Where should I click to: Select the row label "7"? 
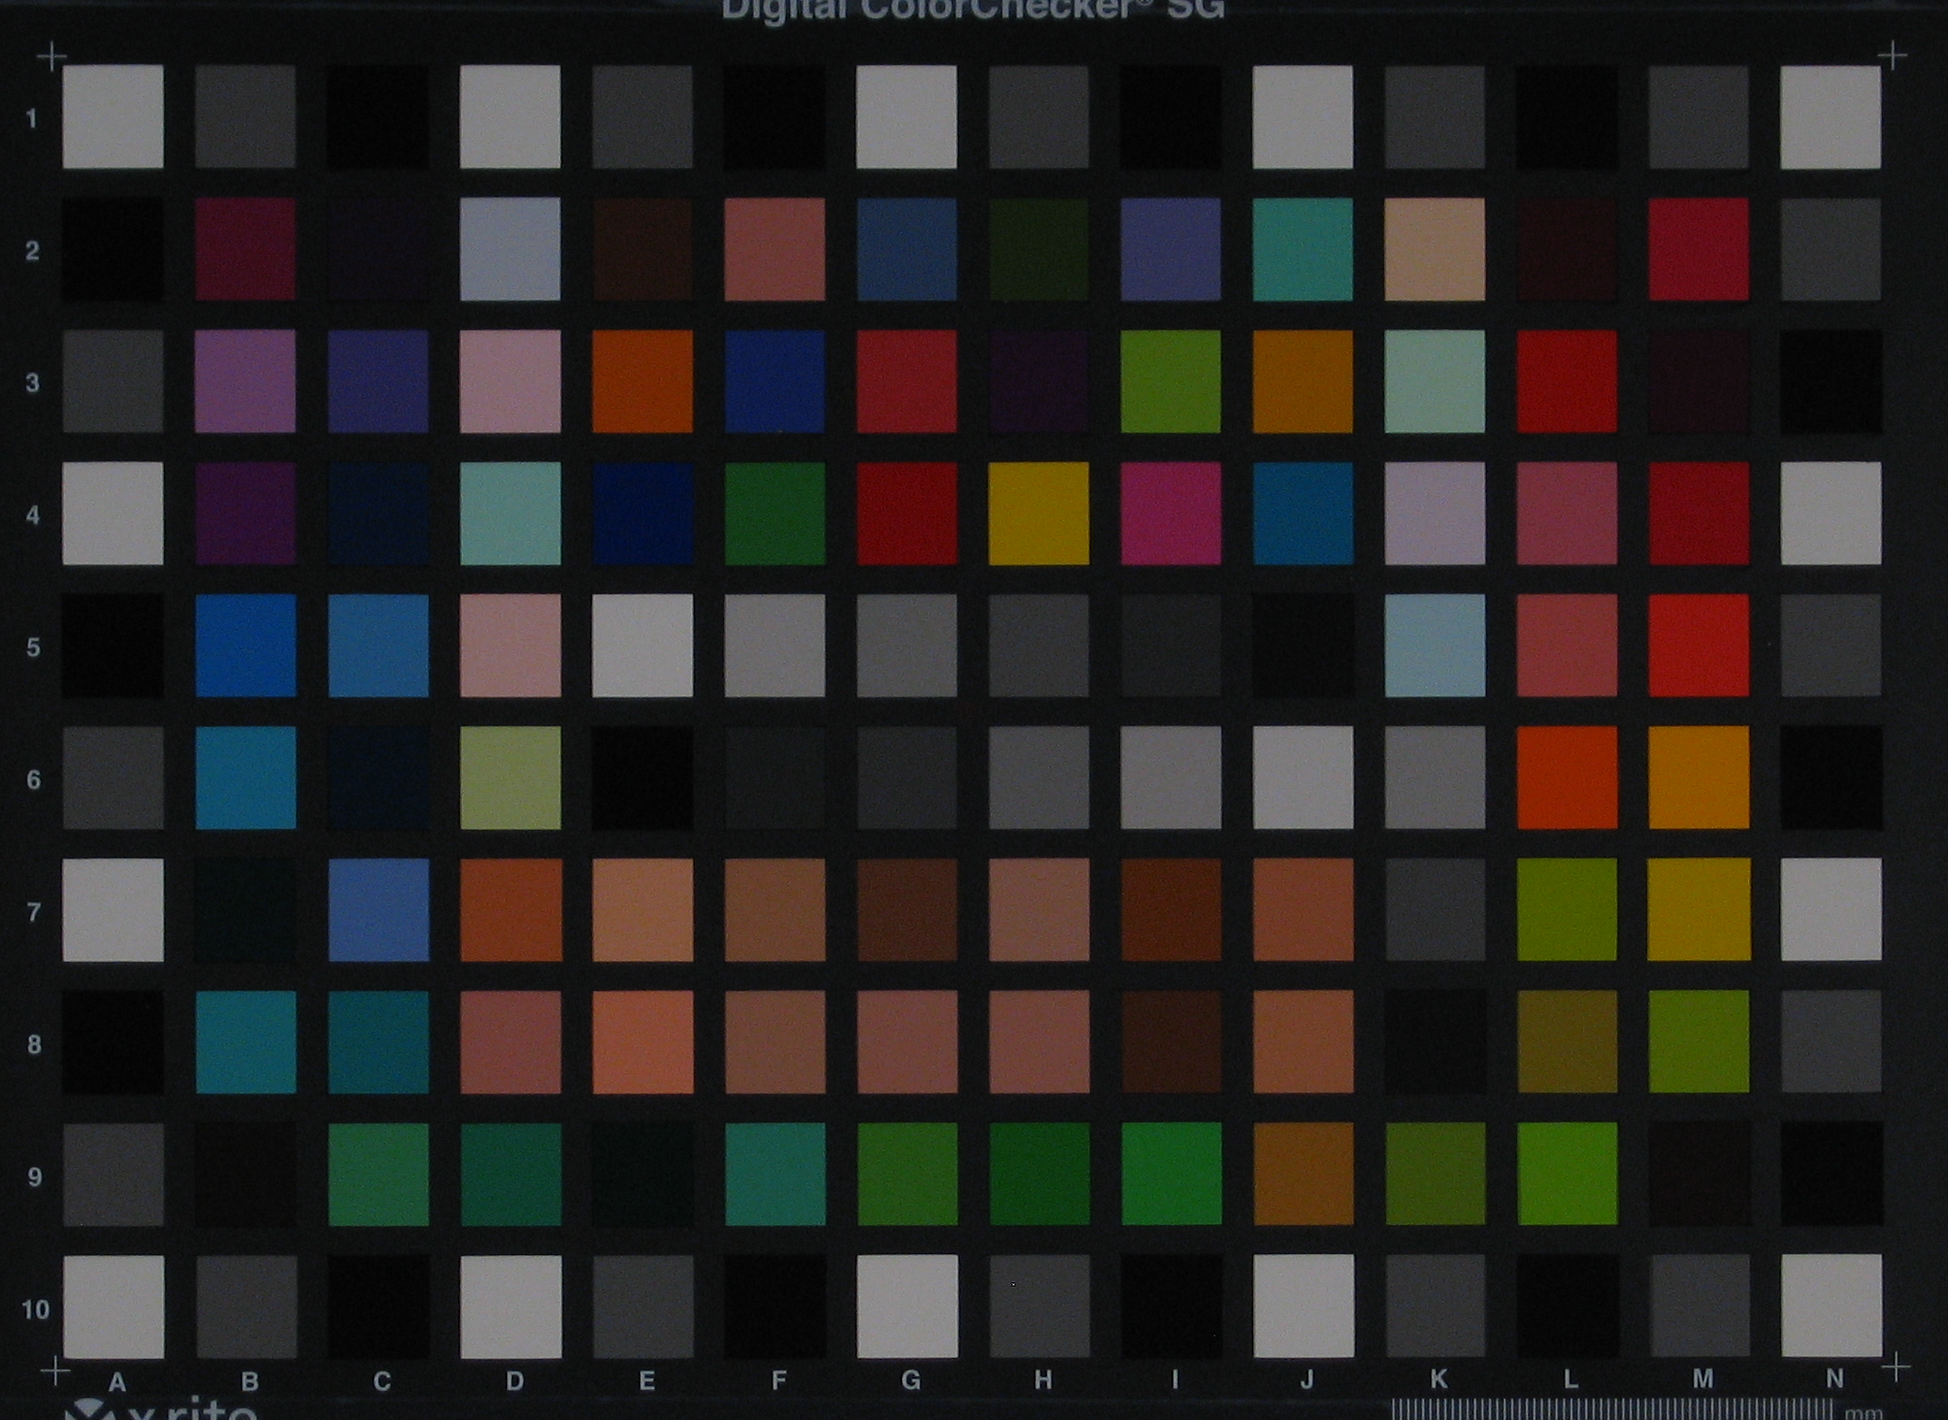point(33,912)
